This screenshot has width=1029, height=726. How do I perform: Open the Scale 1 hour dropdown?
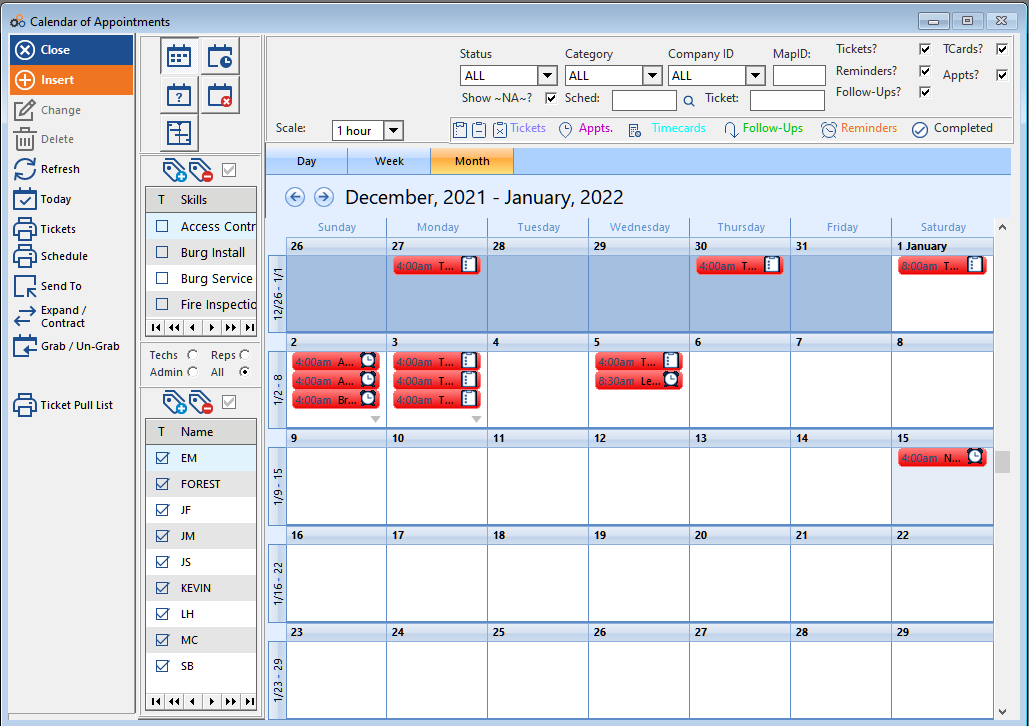(x=393, y=131)
